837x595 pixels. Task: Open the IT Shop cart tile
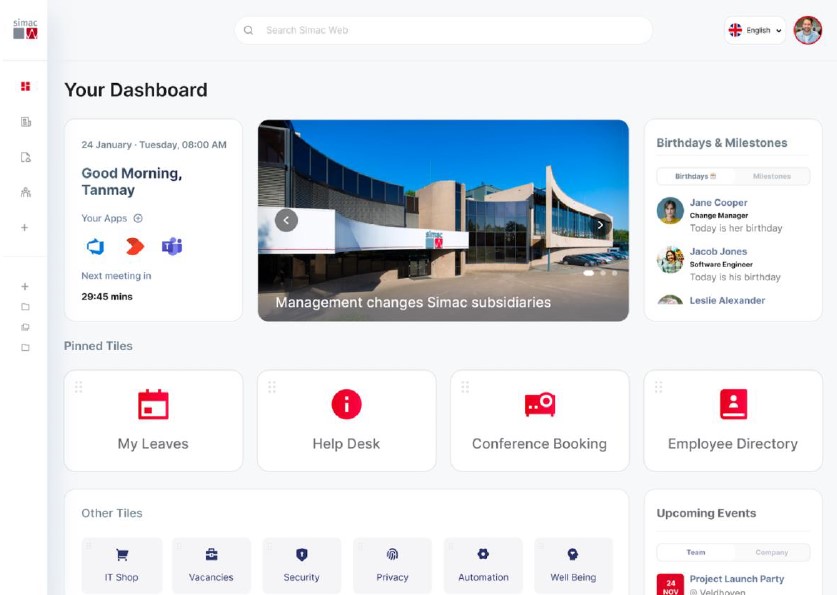[122, 566]
